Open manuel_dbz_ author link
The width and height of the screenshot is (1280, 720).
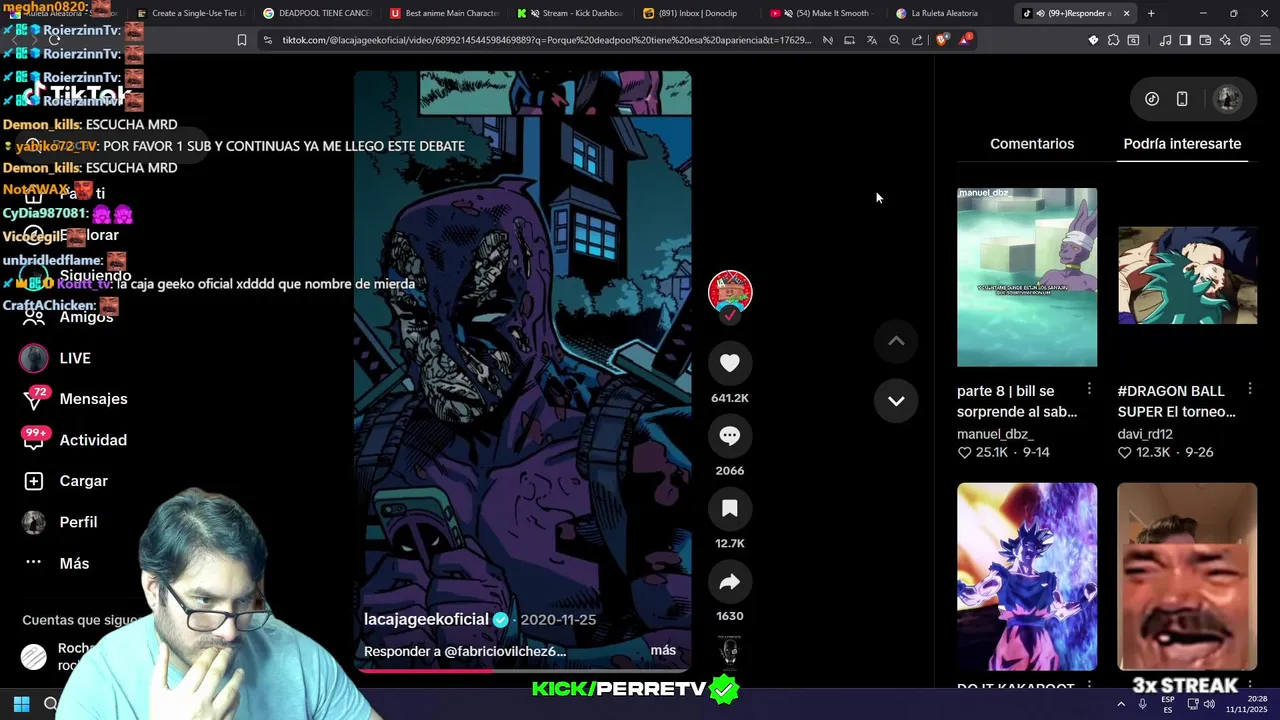coord(995,434)
